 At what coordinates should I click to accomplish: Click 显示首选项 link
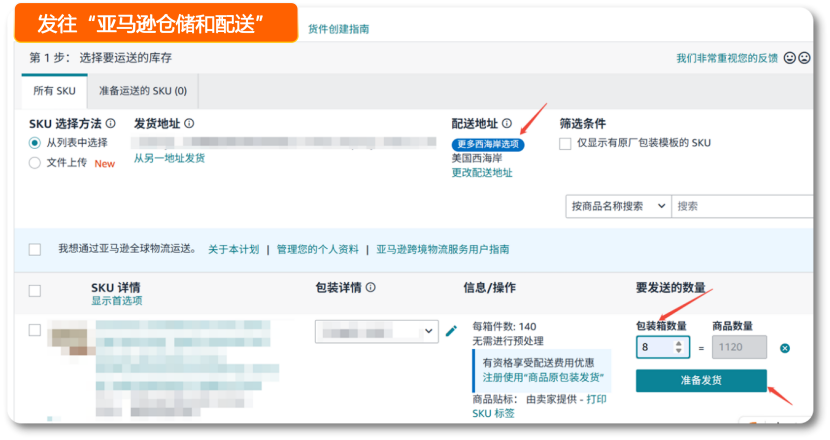click(x=116, y=301)
